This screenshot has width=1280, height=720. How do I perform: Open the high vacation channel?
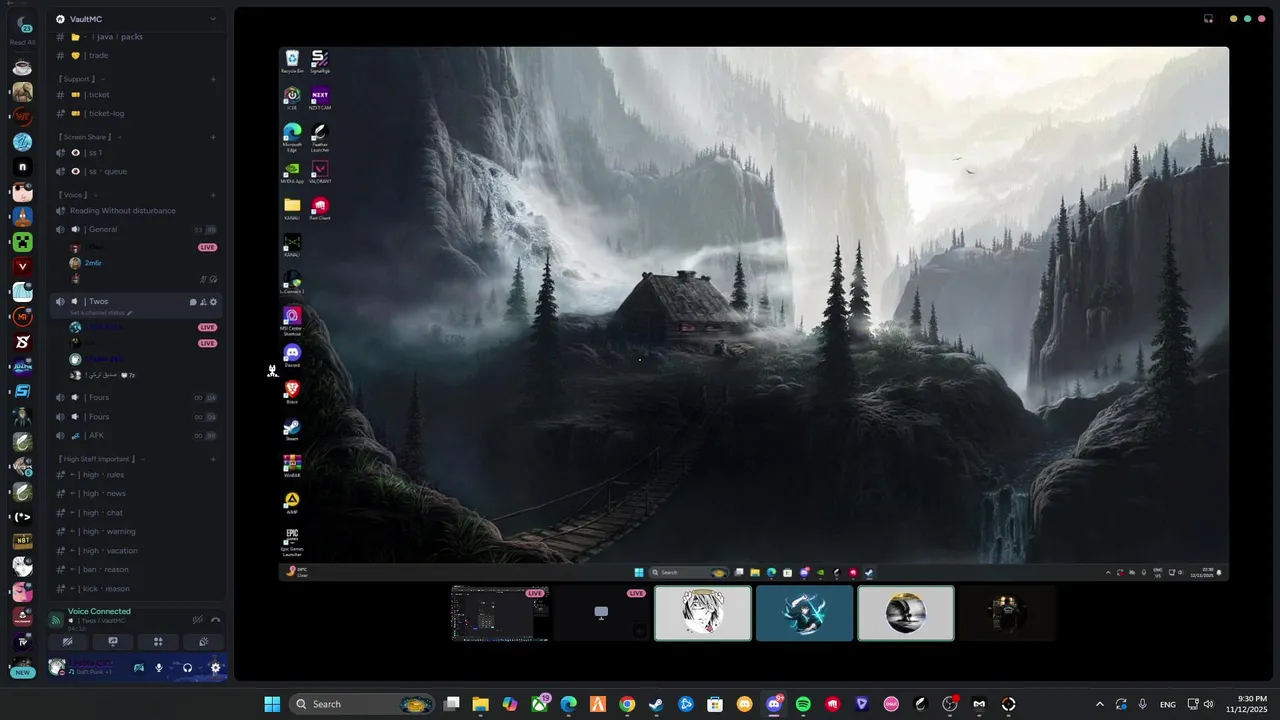coord(137,551)
